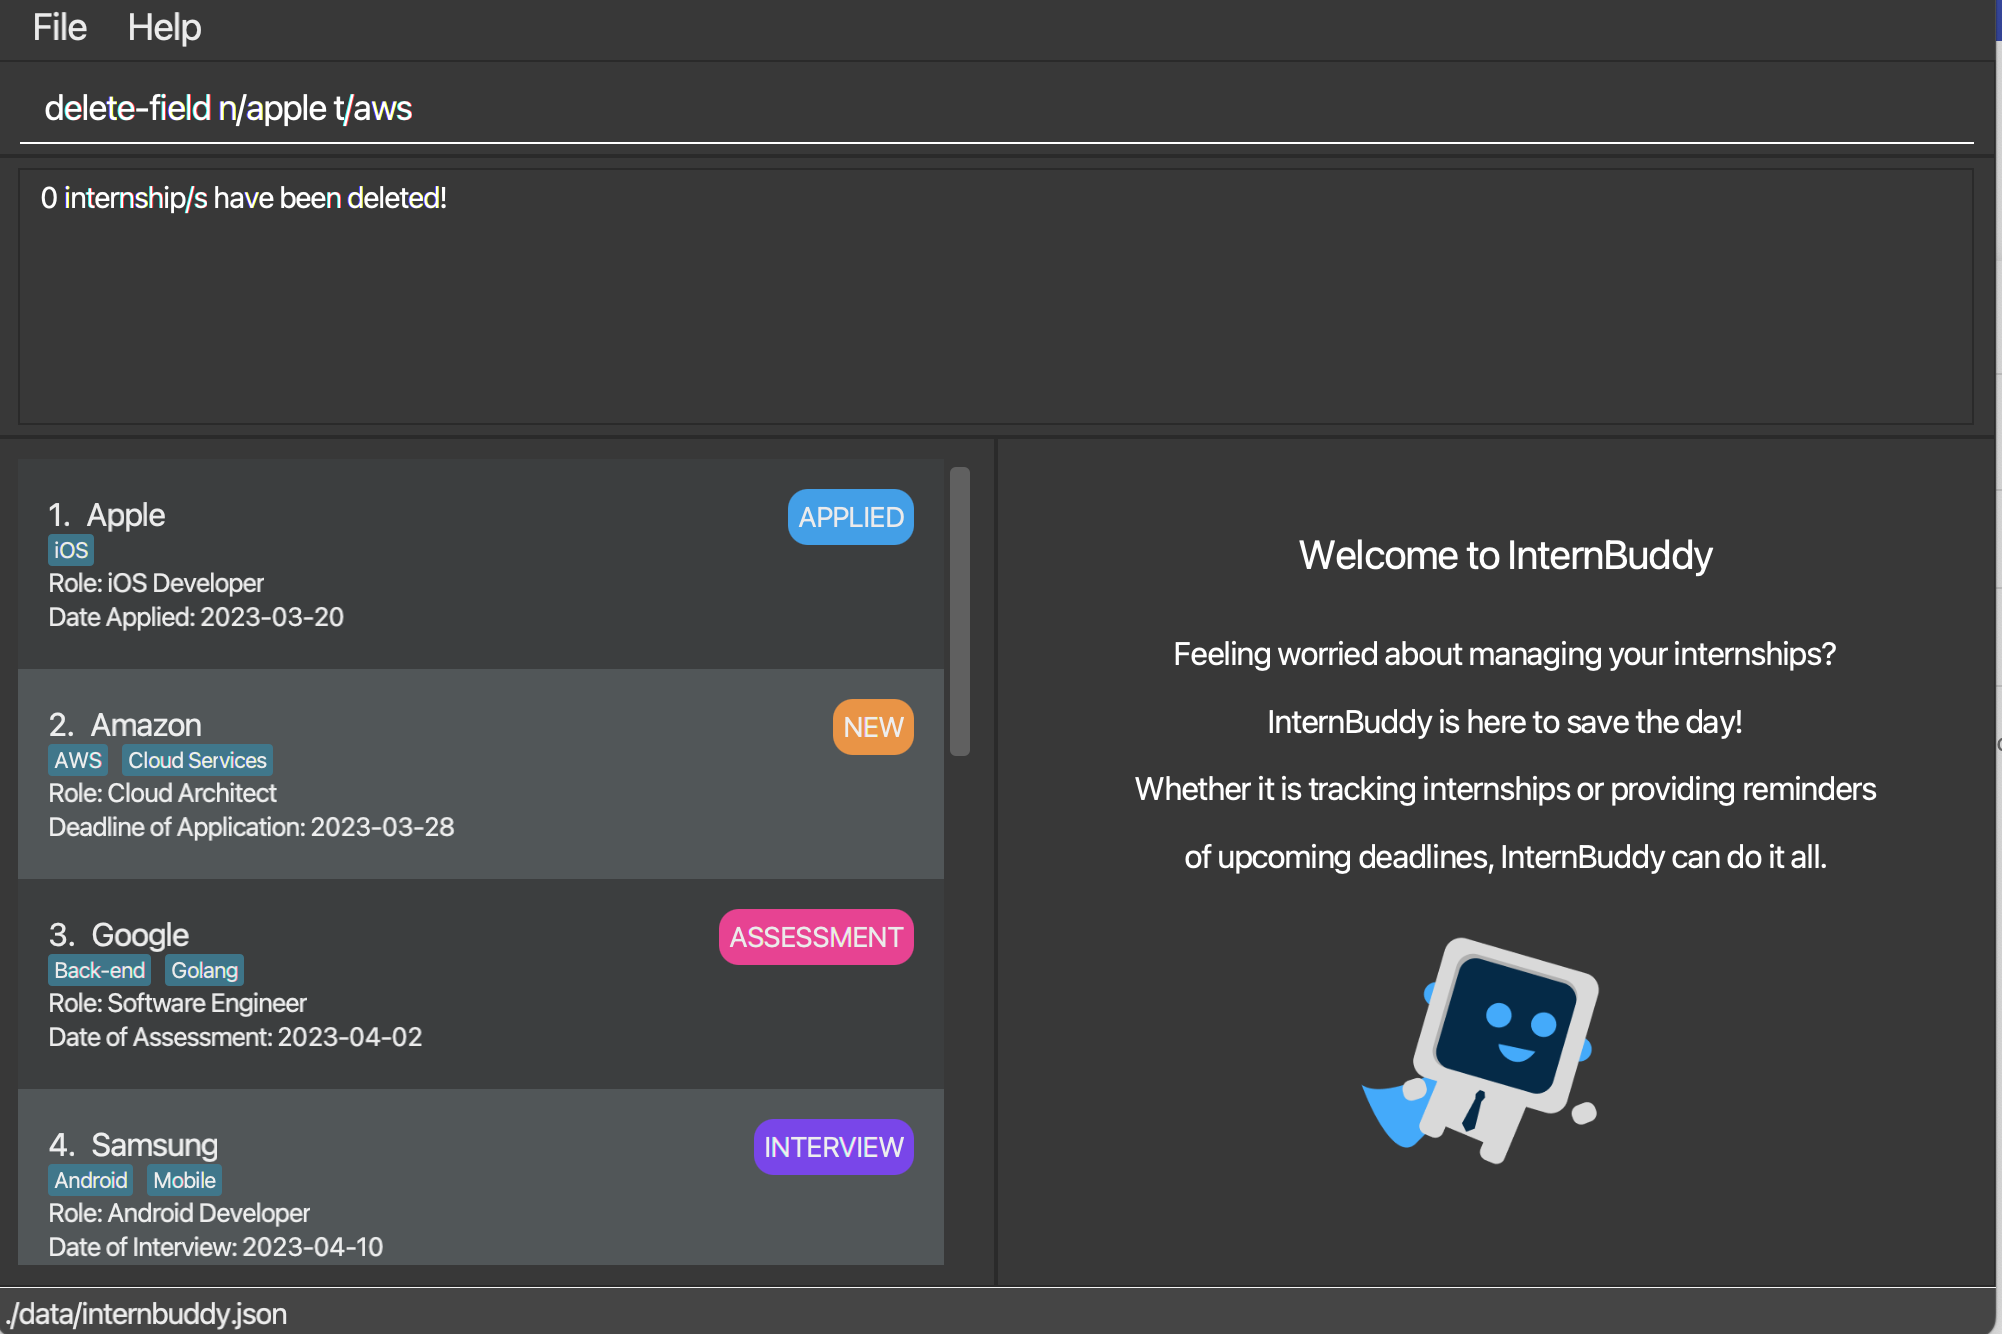Viewport: 2002px width, 1334px height.
Task: Click the iOS tag on Apple
Action: click(x=71, y=550)
